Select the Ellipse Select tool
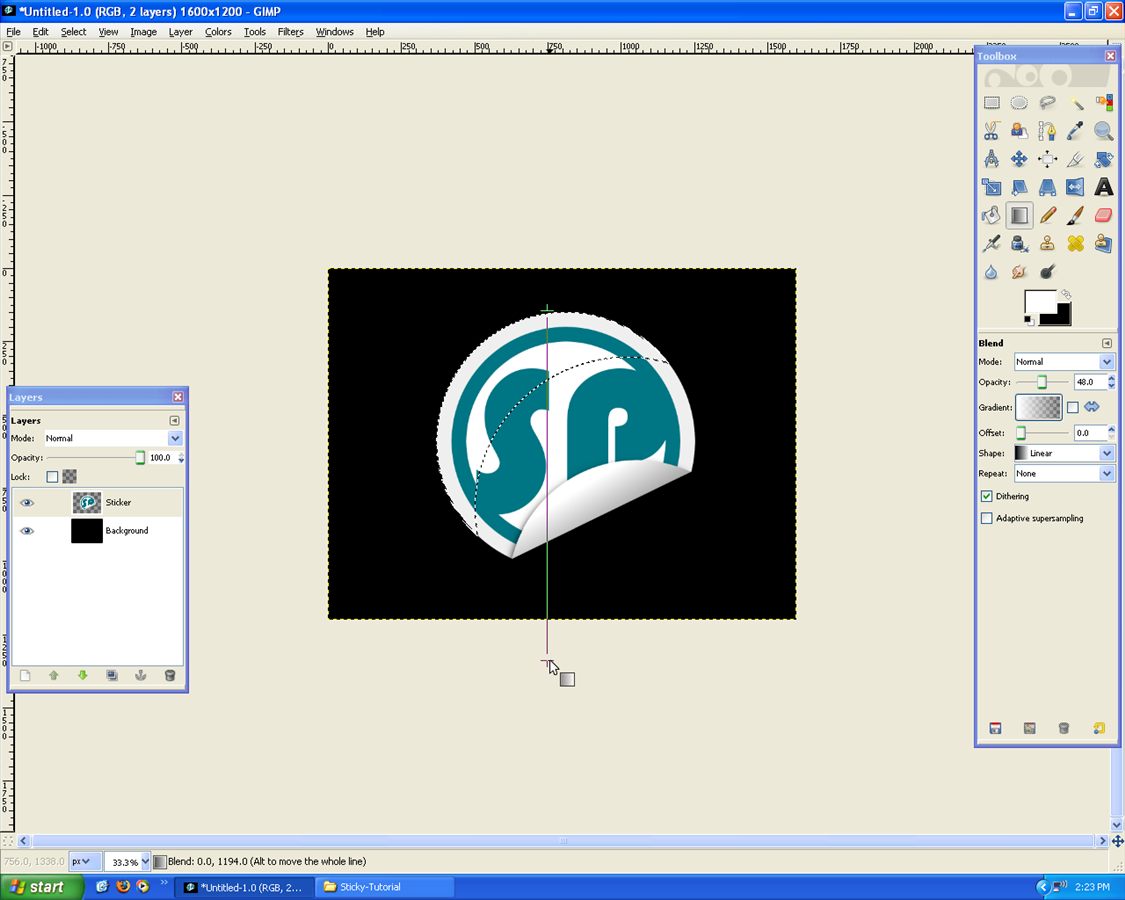1125x900 pixels. (x=1019, y=103)
